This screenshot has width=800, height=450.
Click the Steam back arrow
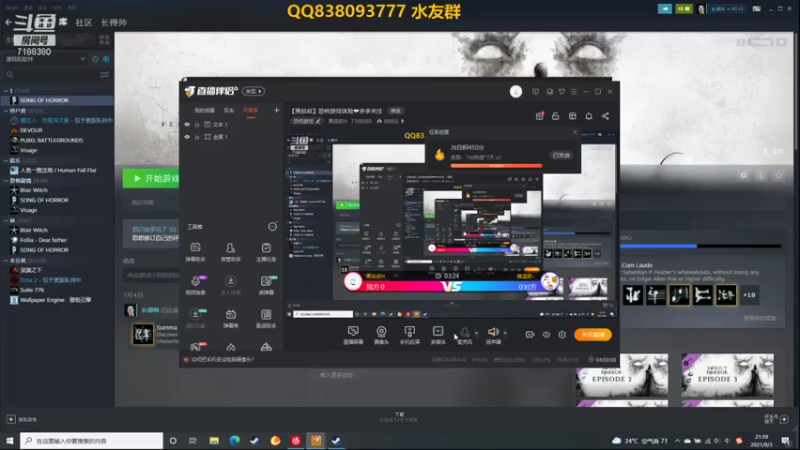click(8, 22)
